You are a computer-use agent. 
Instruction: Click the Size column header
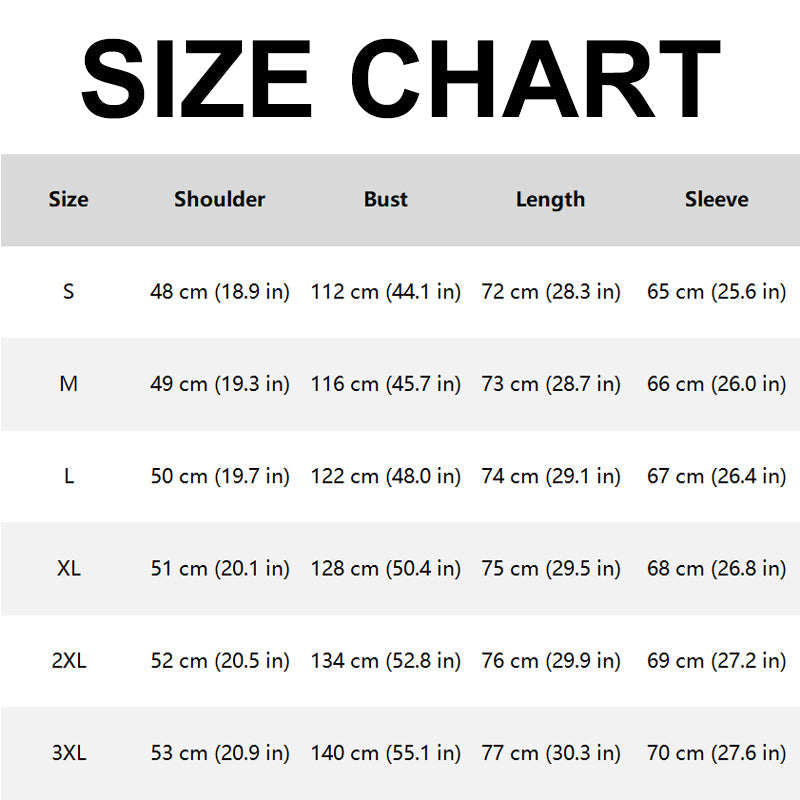[x=68, y=199]
